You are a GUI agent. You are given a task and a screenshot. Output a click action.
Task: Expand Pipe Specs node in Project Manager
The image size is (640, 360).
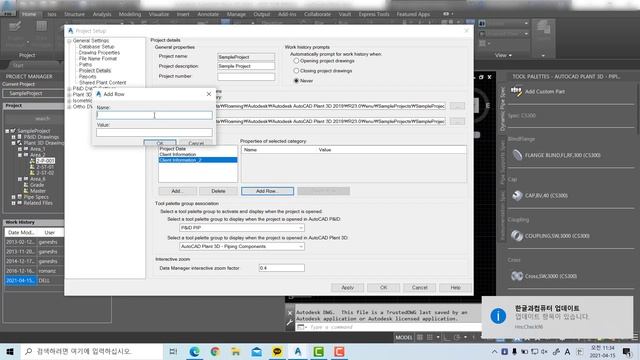pyautogui.click(x=13, y=197)
